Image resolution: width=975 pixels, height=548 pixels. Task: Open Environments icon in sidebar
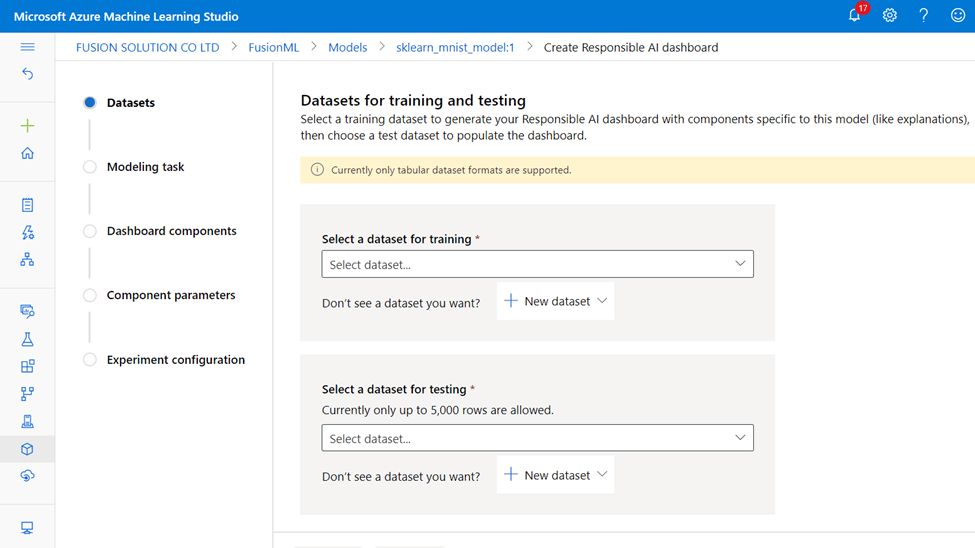(27, 421)
